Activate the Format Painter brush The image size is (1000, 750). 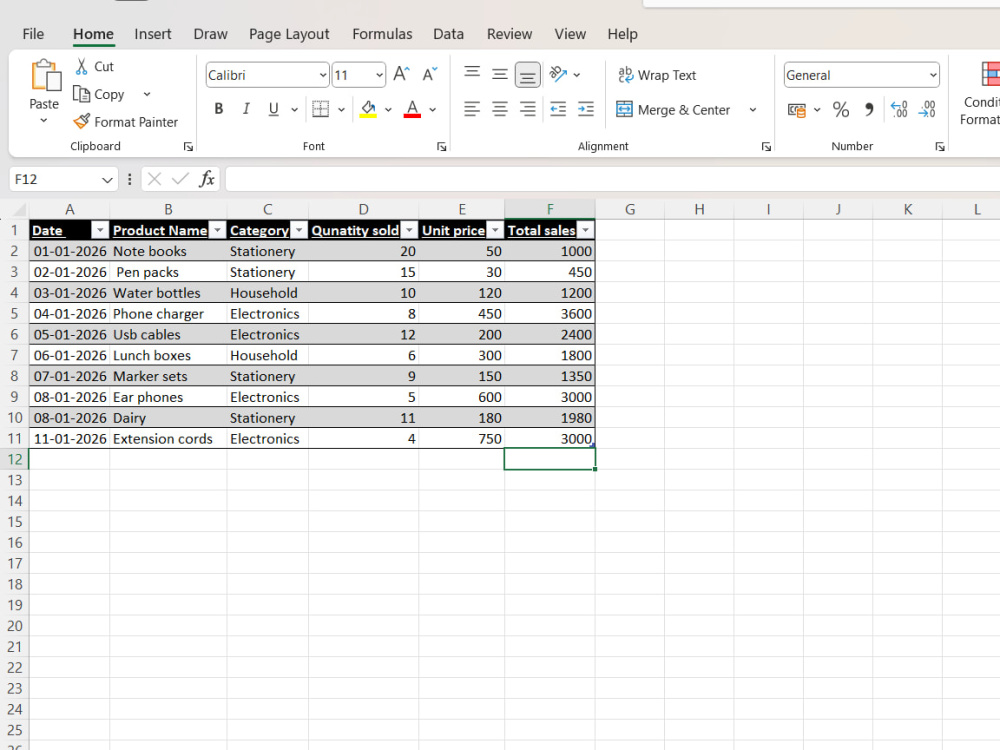(82, 121)
